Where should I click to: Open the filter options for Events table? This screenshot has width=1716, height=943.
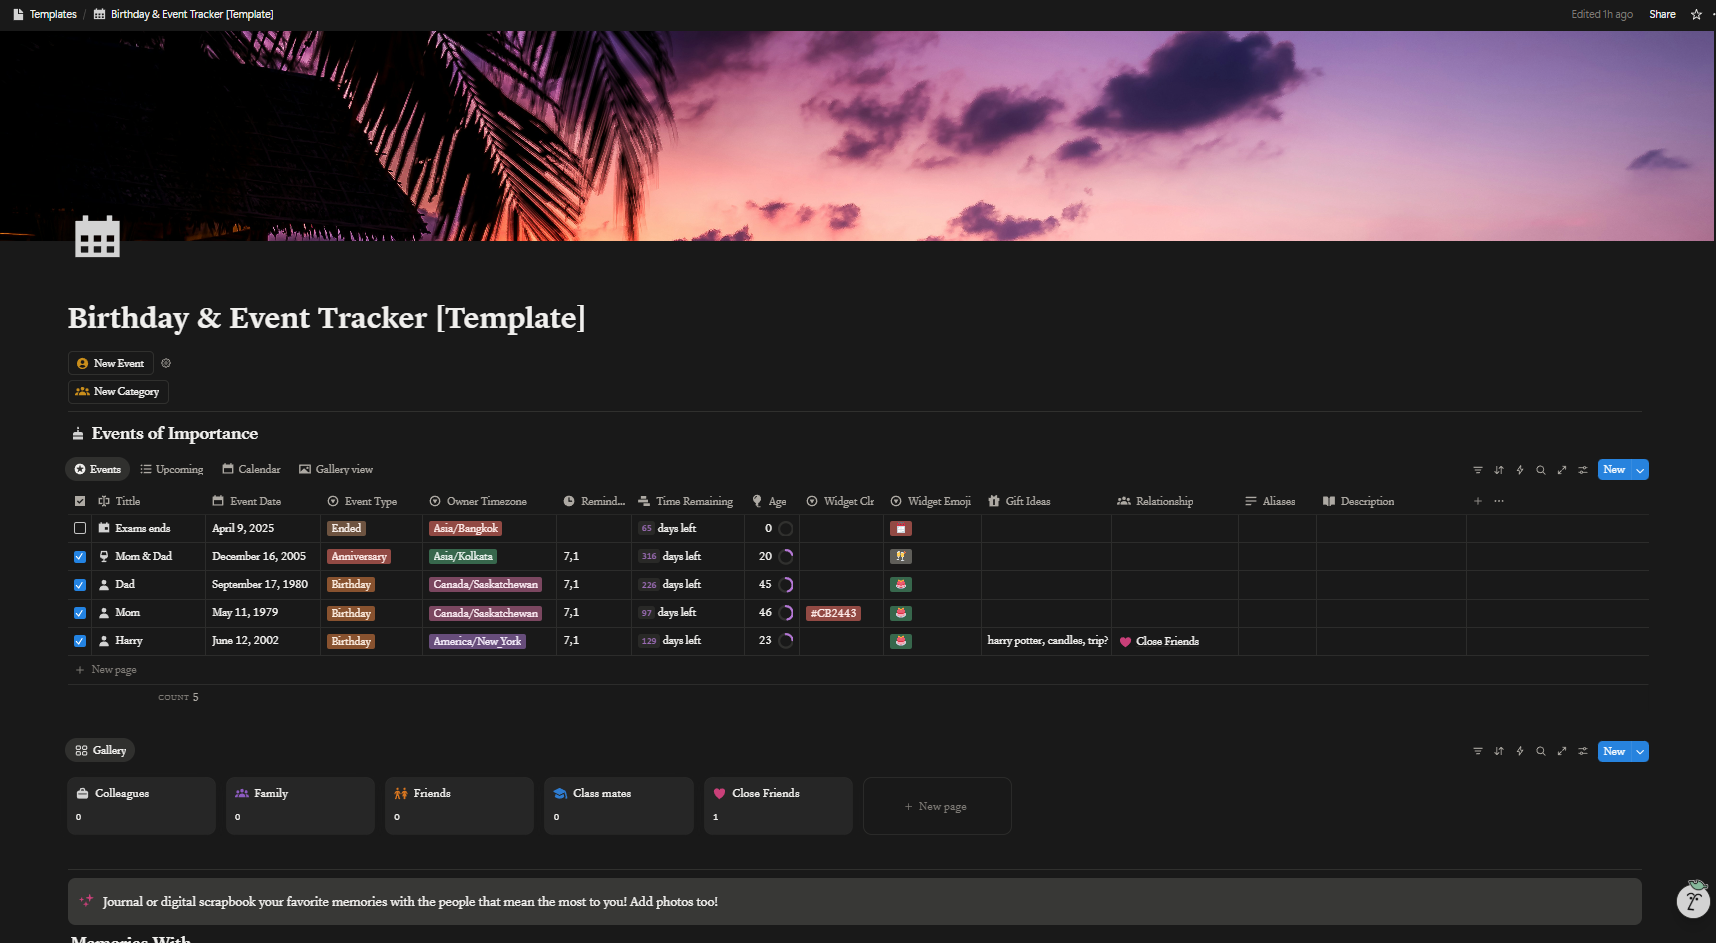tap(1478, 469)
